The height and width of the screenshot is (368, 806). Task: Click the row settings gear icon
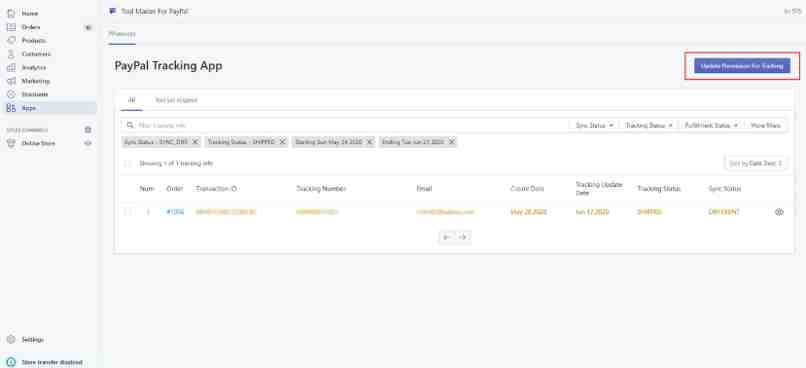click(779, 212)
